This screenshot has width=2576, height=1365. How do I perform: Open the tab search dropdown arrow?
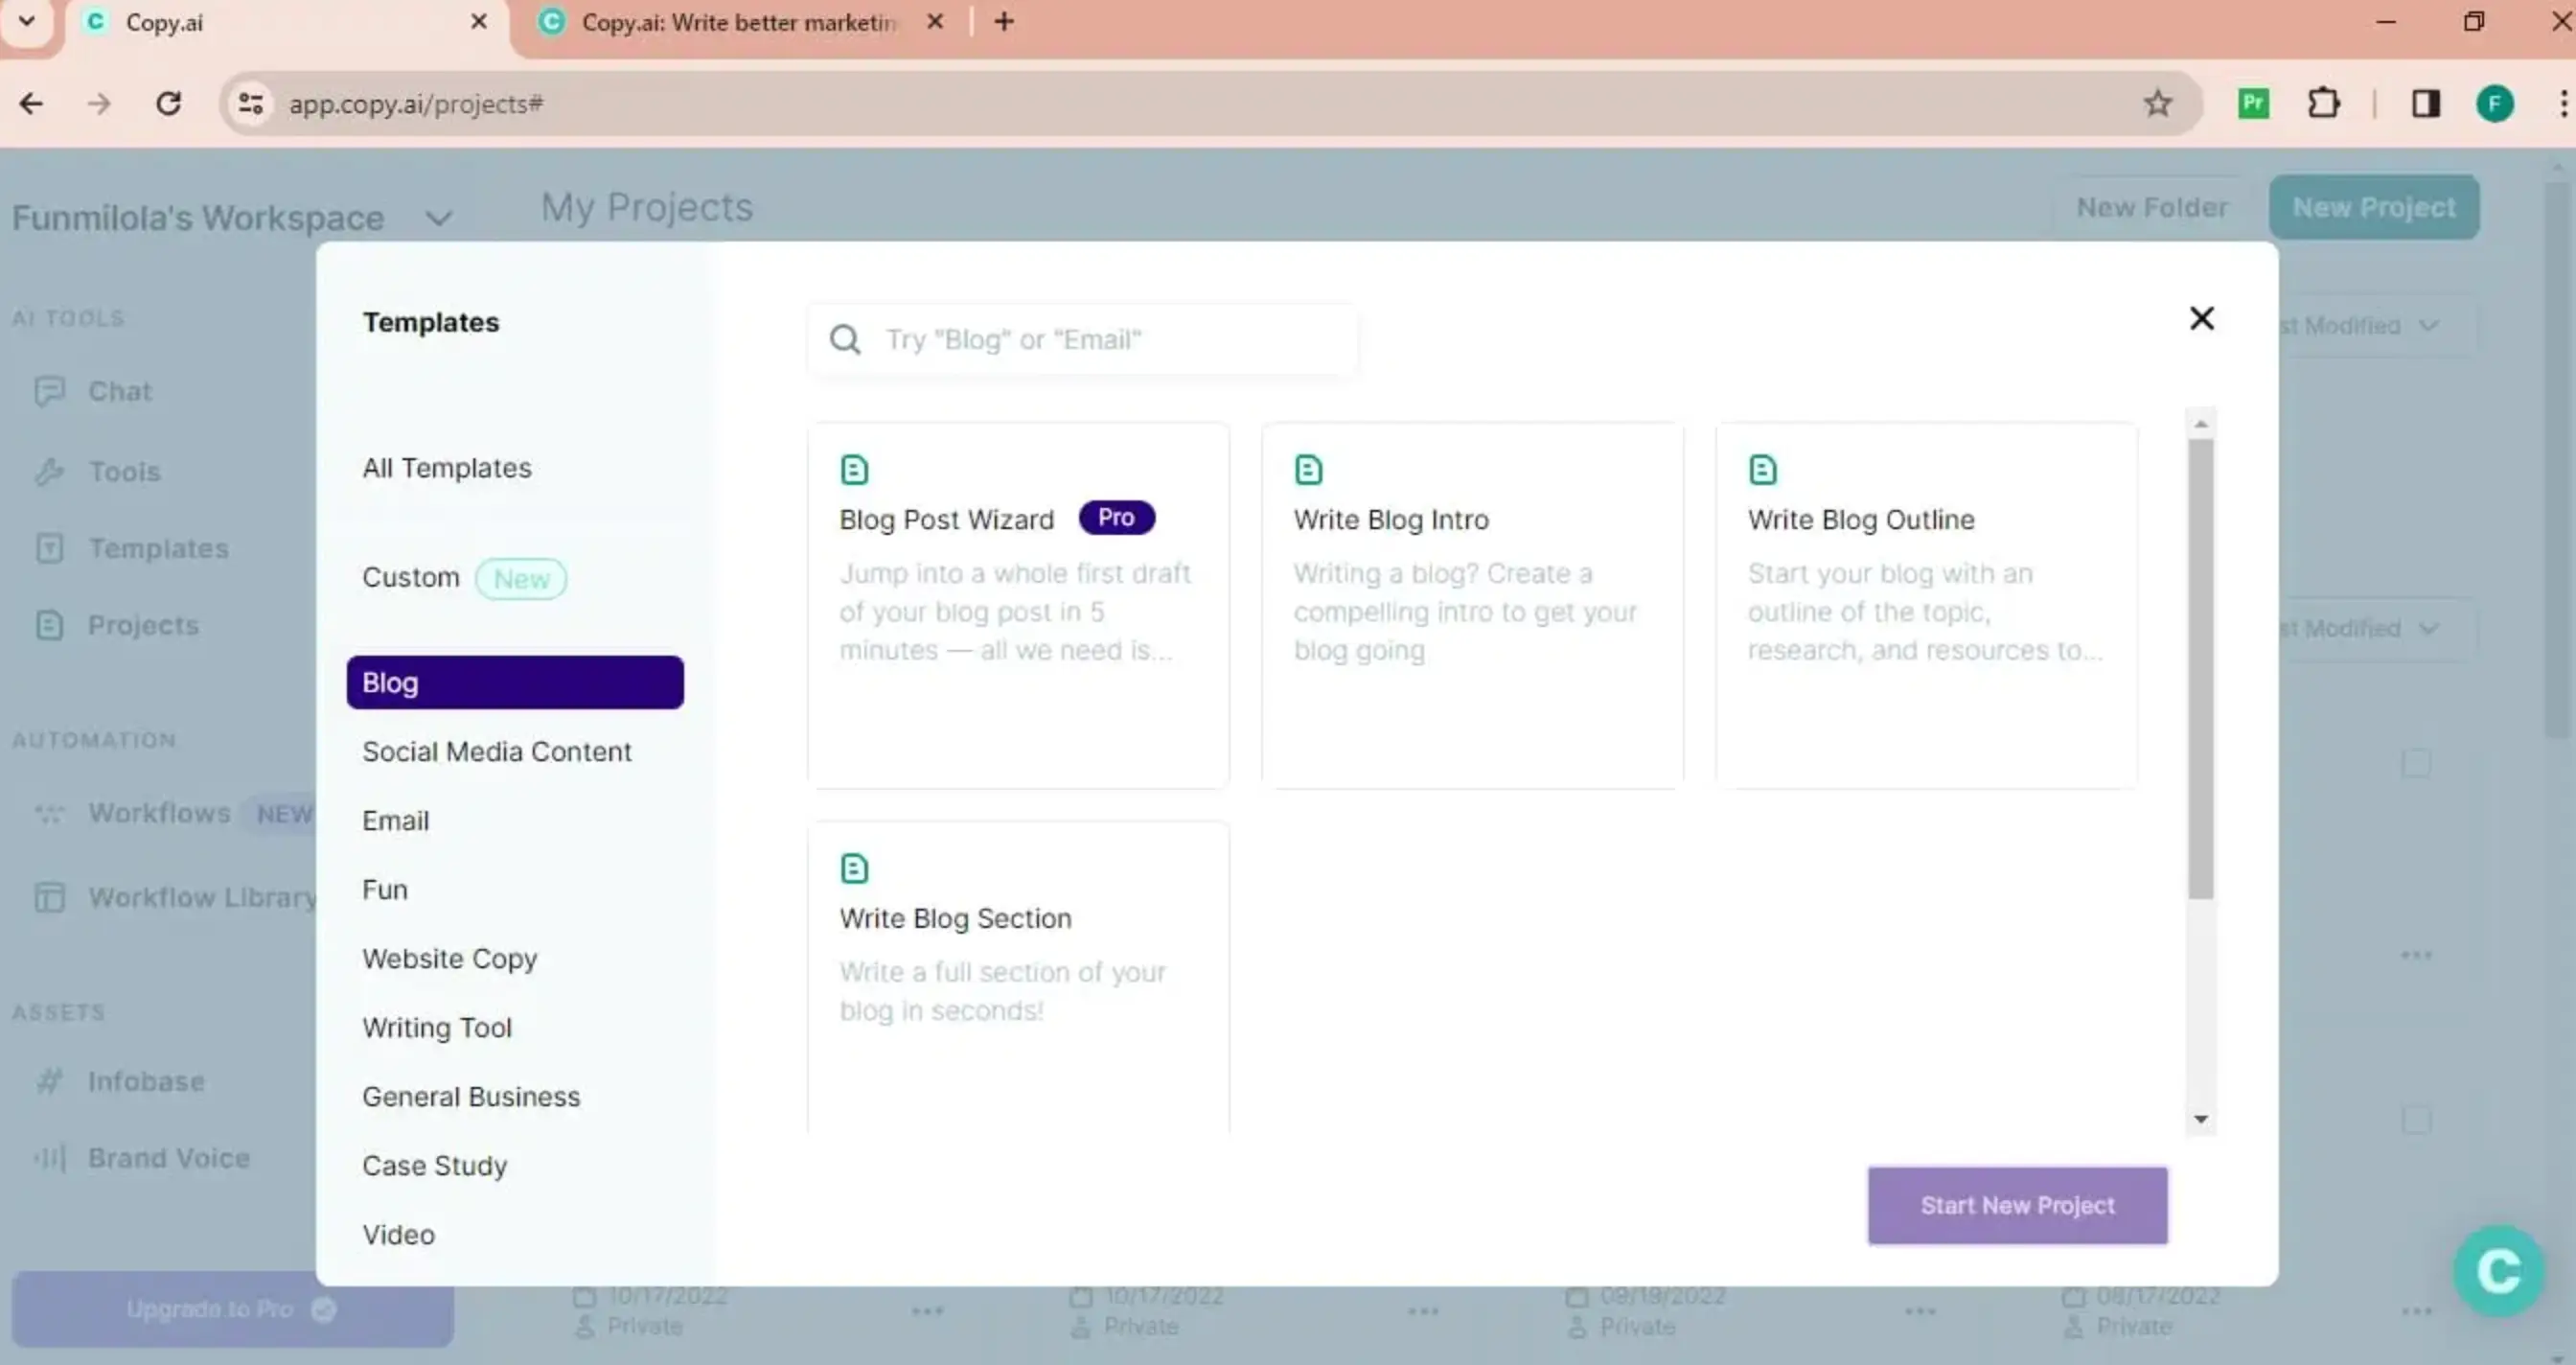click(x=27, y=20)
